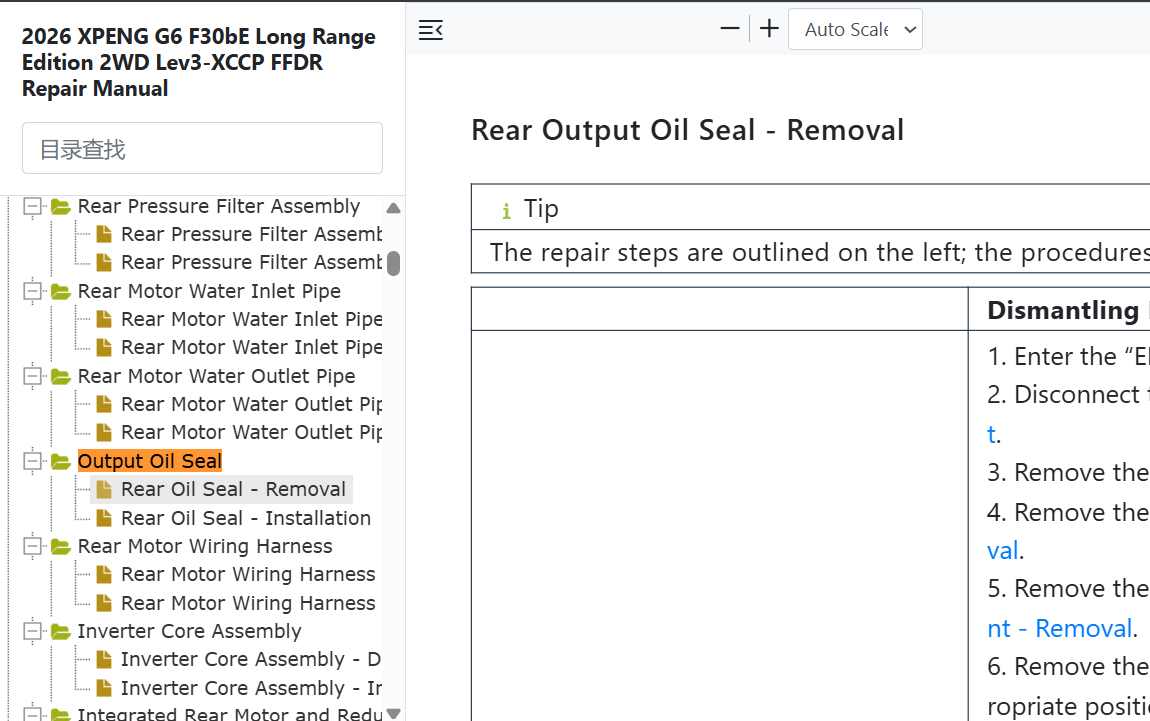Focus the 目录查找 search field
The height and width of the screenshot is (721, 1150).
202,148
